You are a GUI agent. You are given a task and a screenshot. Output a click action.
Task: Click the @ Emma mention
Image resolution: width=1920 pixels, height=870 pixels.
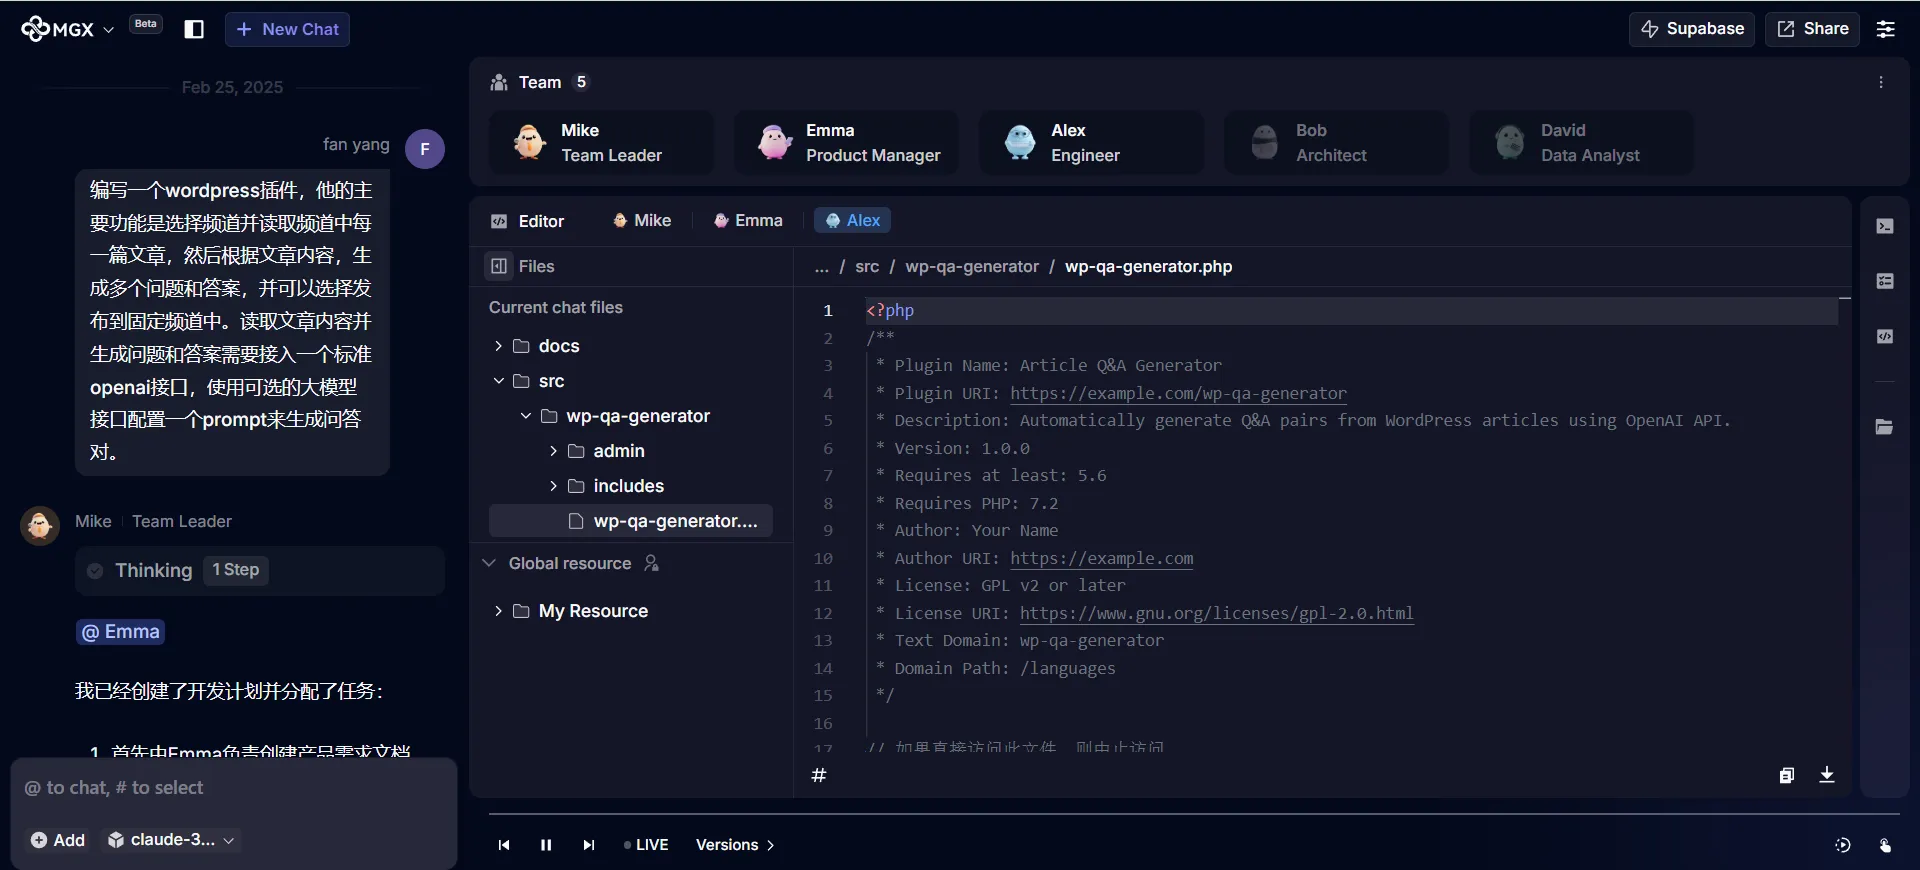(120, 632)
